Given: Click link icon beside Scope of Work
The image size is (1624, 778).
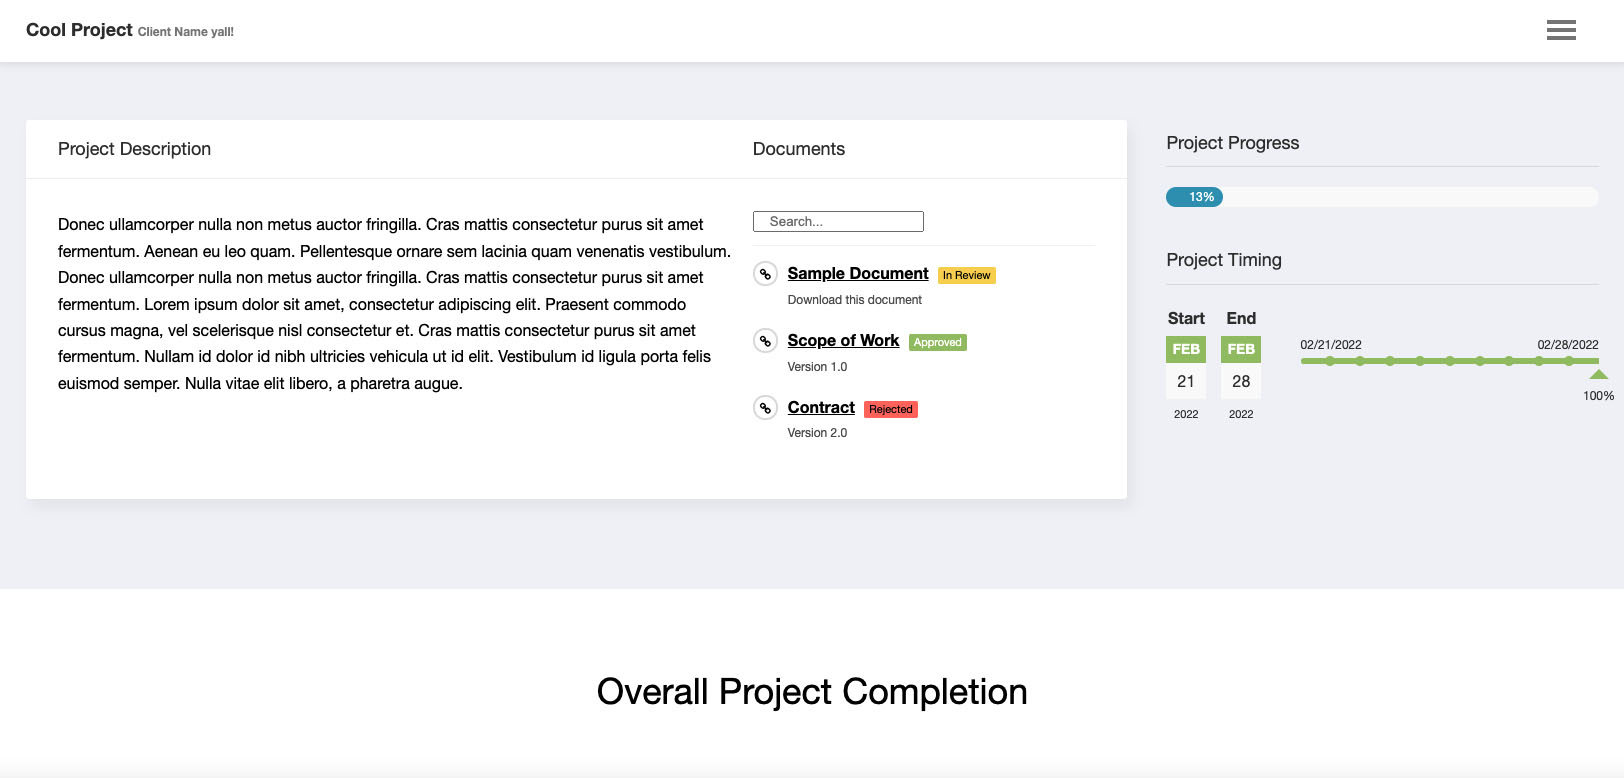Looking at the screenshot, I should [765, 341].
